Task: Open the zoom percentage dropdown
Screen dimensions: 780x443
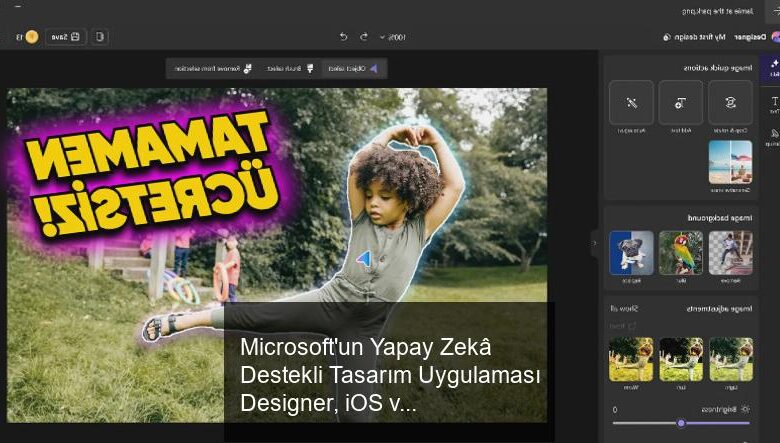Action: point(393,37)
